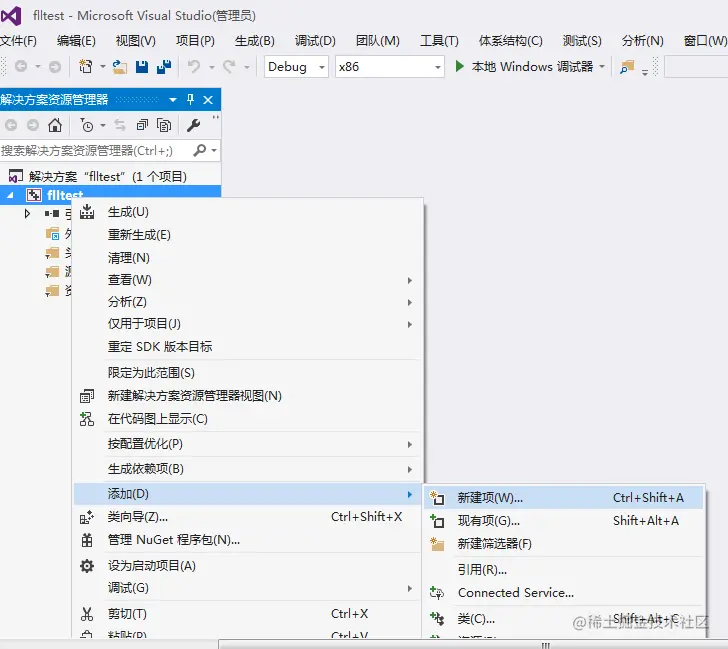Screen dimensions: 728x649
Task: Close the Solution Explorer panel
Action: [x=208, y=100]
